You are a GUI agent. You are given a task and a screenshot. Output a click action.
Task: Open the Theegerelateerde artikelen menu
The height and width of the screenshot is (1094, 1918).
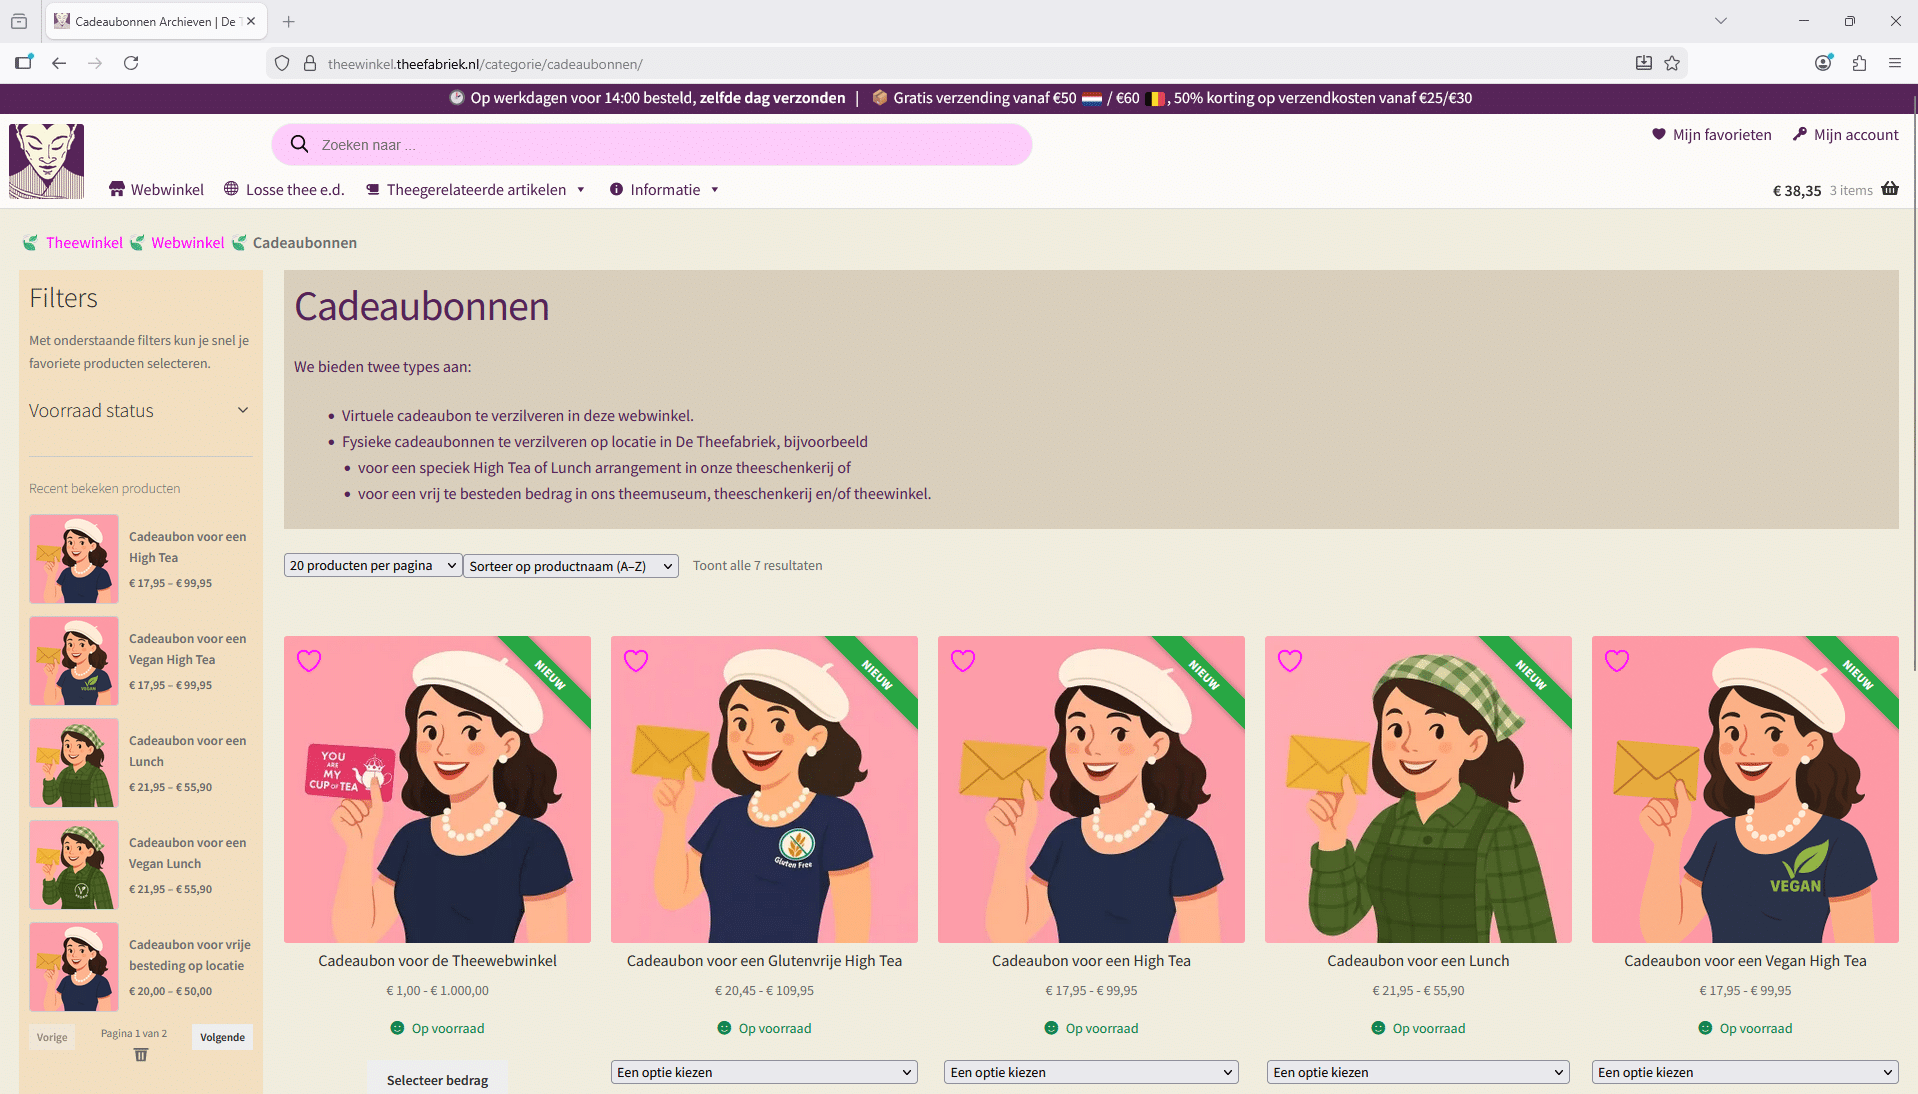476,190
